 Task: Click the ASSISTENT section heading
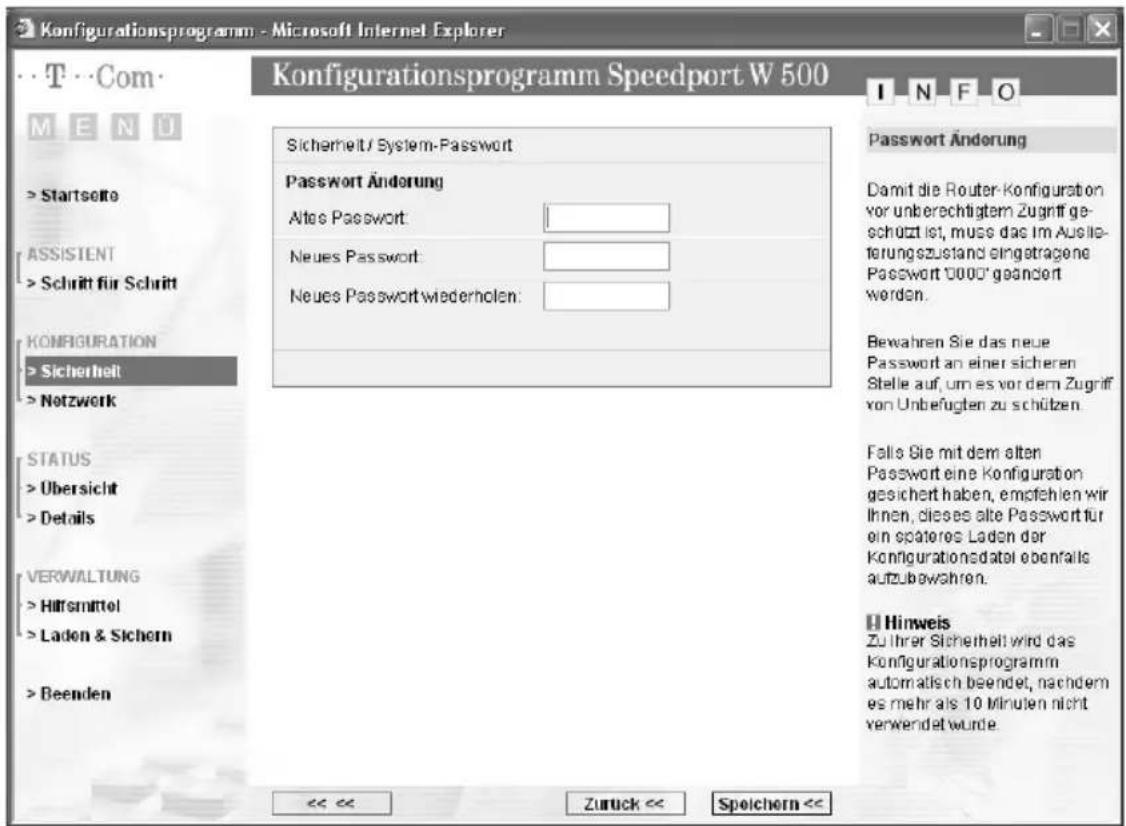click(x=70, y=254)
